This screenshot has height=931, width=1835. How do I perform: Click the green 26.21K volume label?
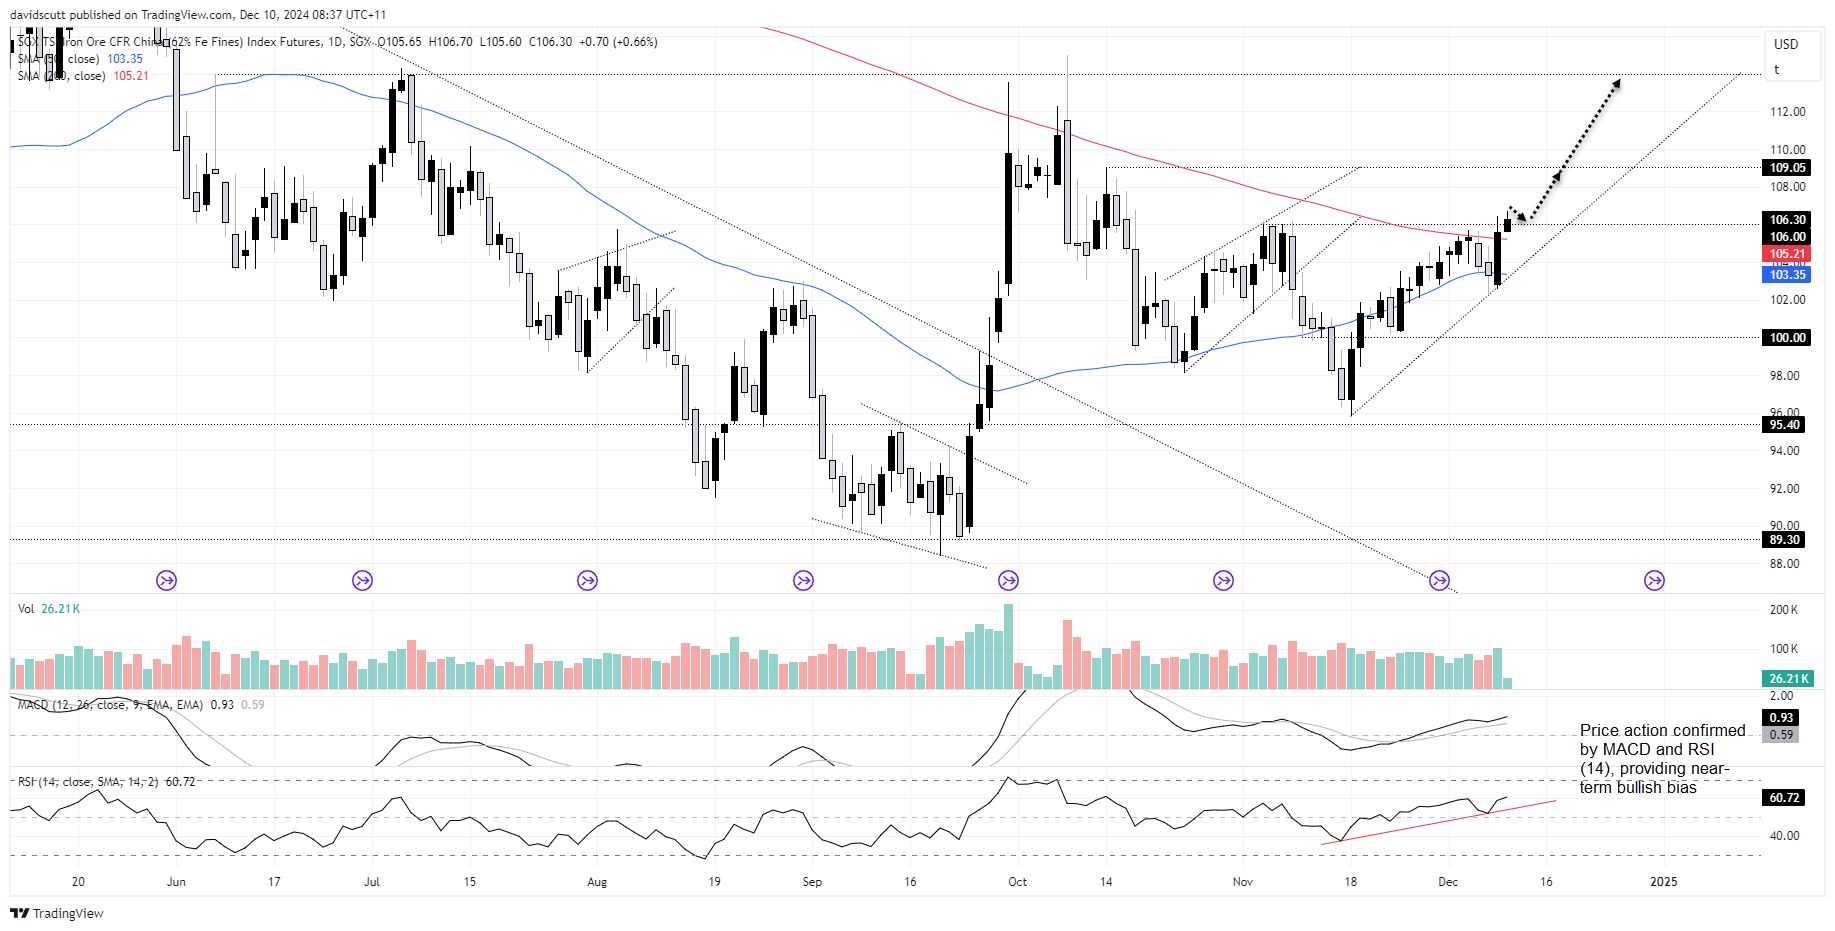click(x=1787, y=679)
